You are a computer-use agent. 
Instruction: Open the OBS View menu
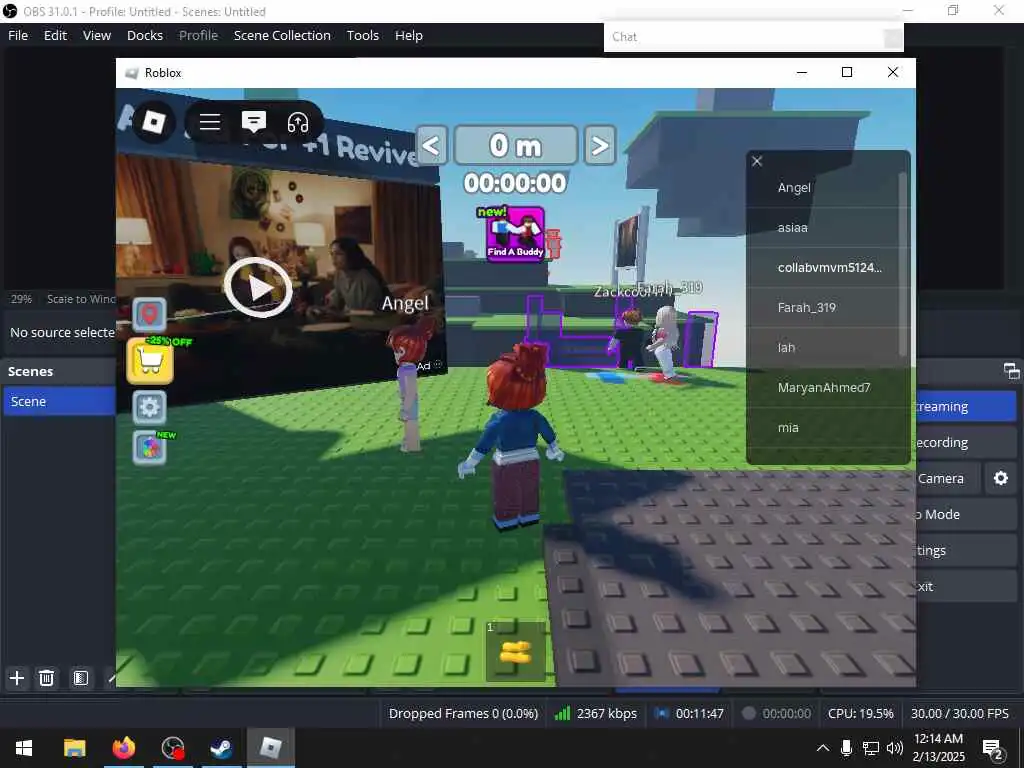[97, 35]
